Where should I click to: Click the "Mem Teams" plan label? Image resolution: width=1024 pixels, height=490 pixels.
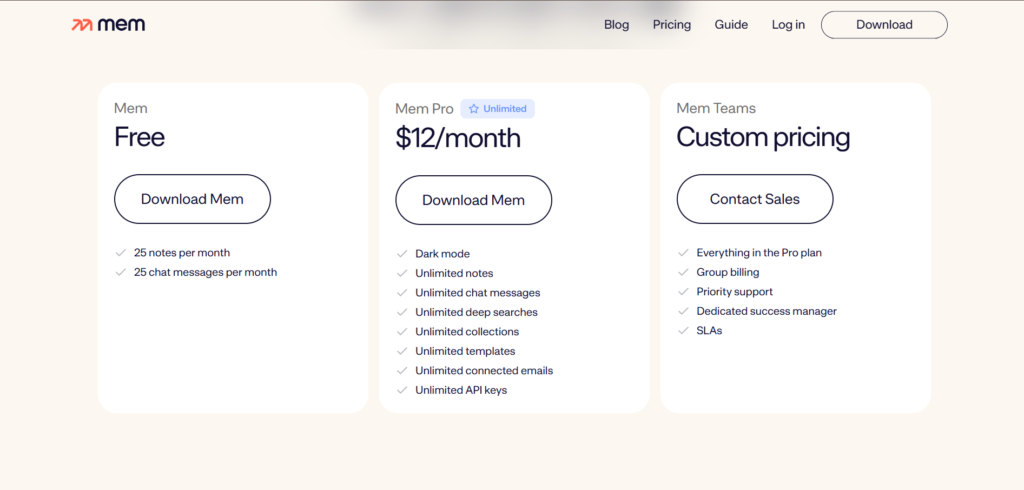[716, 108]
